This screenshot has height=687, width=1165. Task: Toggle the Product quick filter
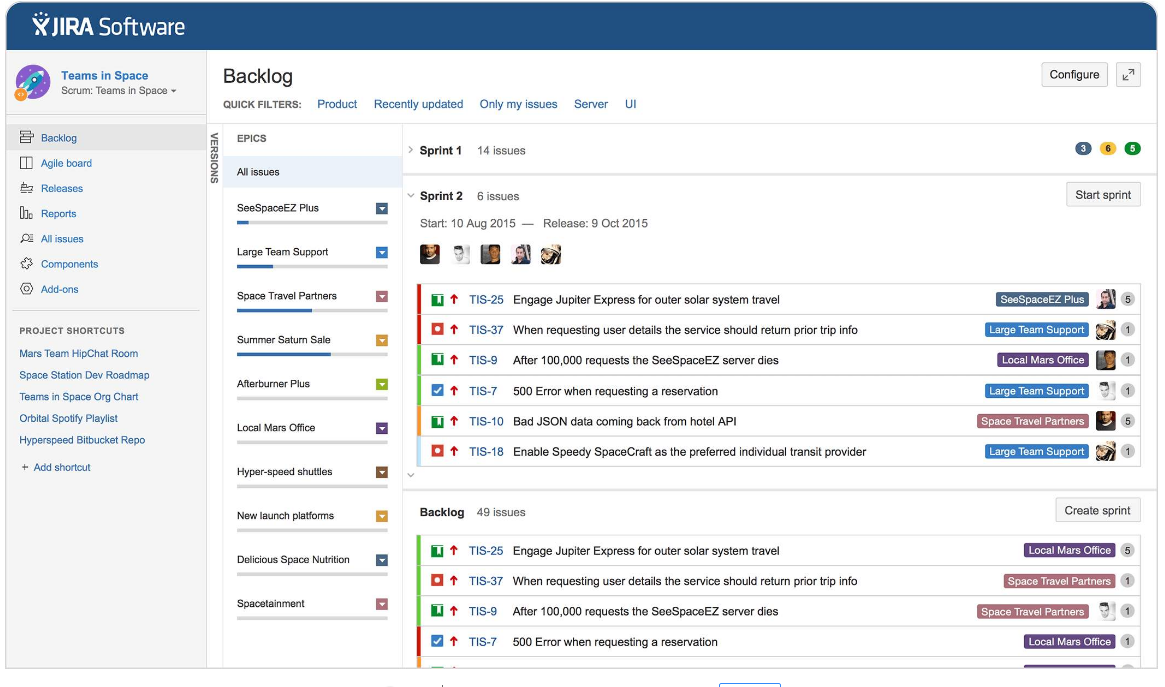point(337,104)
